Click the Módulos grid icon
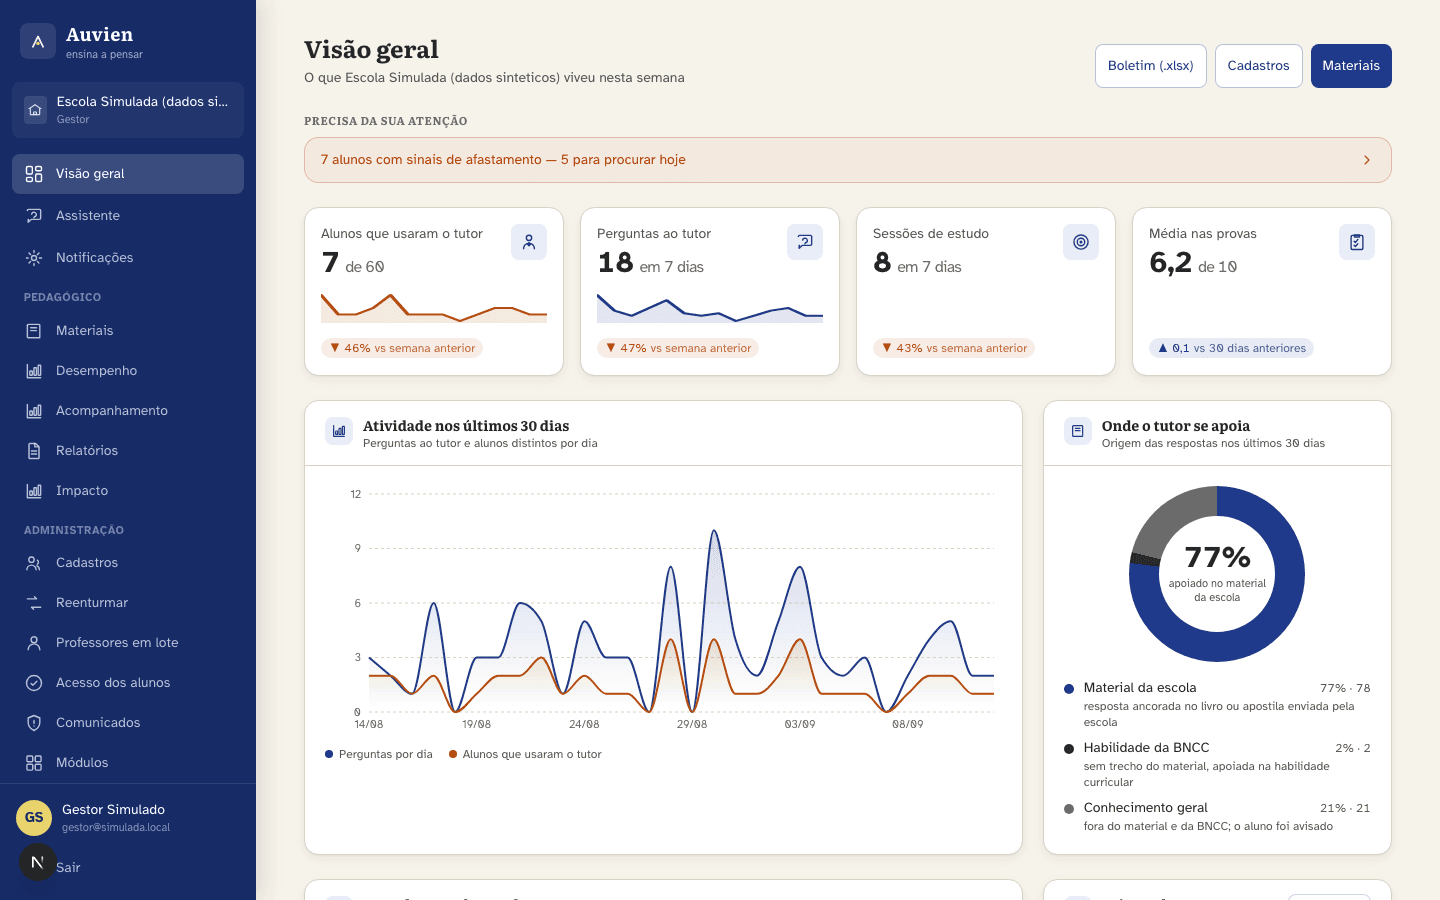The image size is (1440, 900). [34, 763]
